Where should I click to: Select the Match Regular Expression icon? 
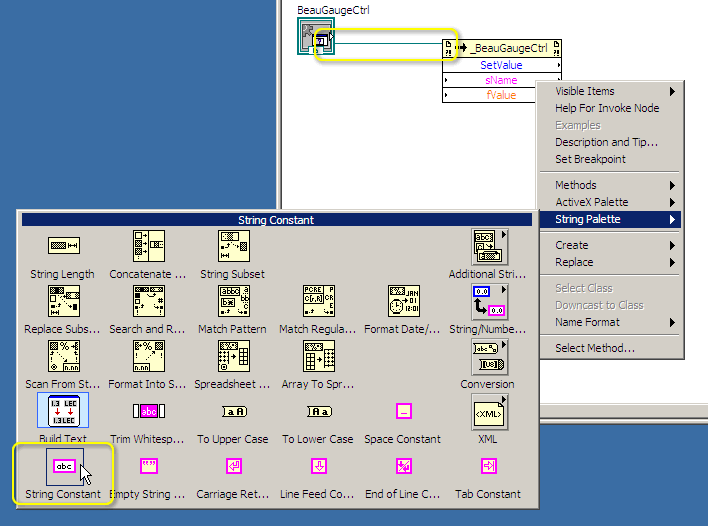pyautogui.click(x=318, y=301)
